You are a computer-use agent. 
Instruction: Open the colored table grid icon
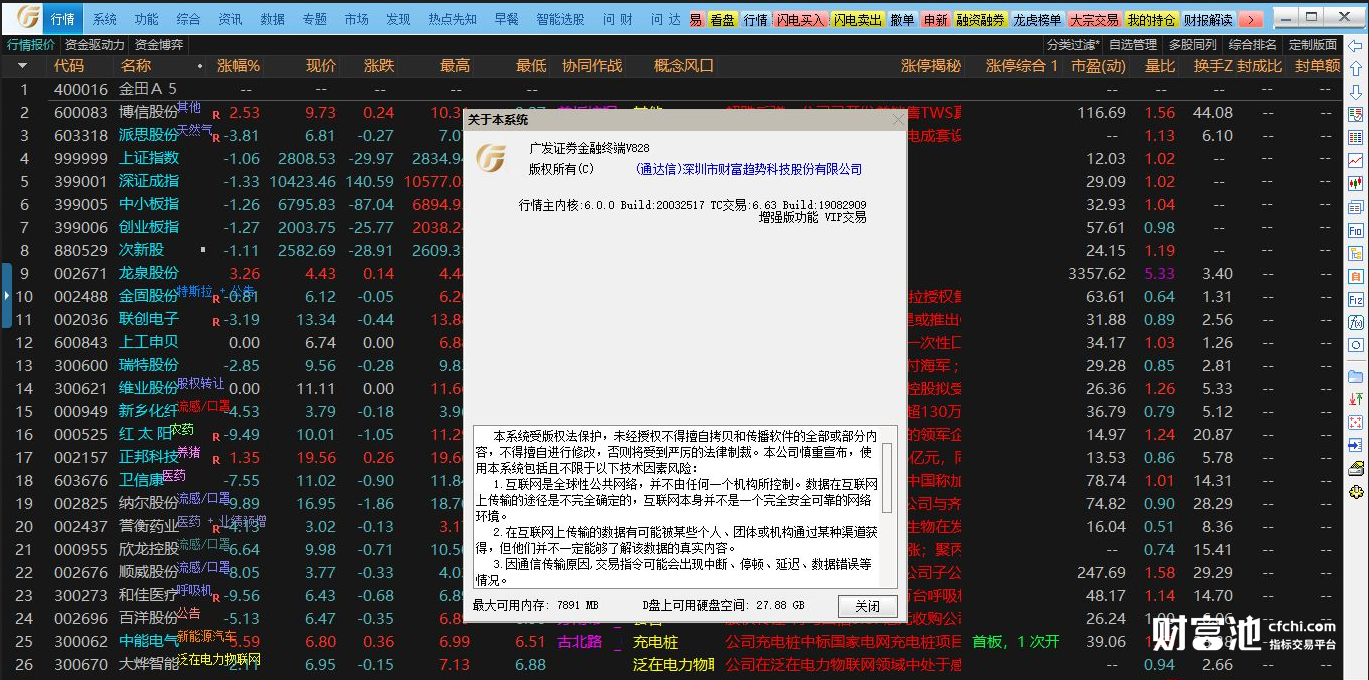[x=1356, y=137]
